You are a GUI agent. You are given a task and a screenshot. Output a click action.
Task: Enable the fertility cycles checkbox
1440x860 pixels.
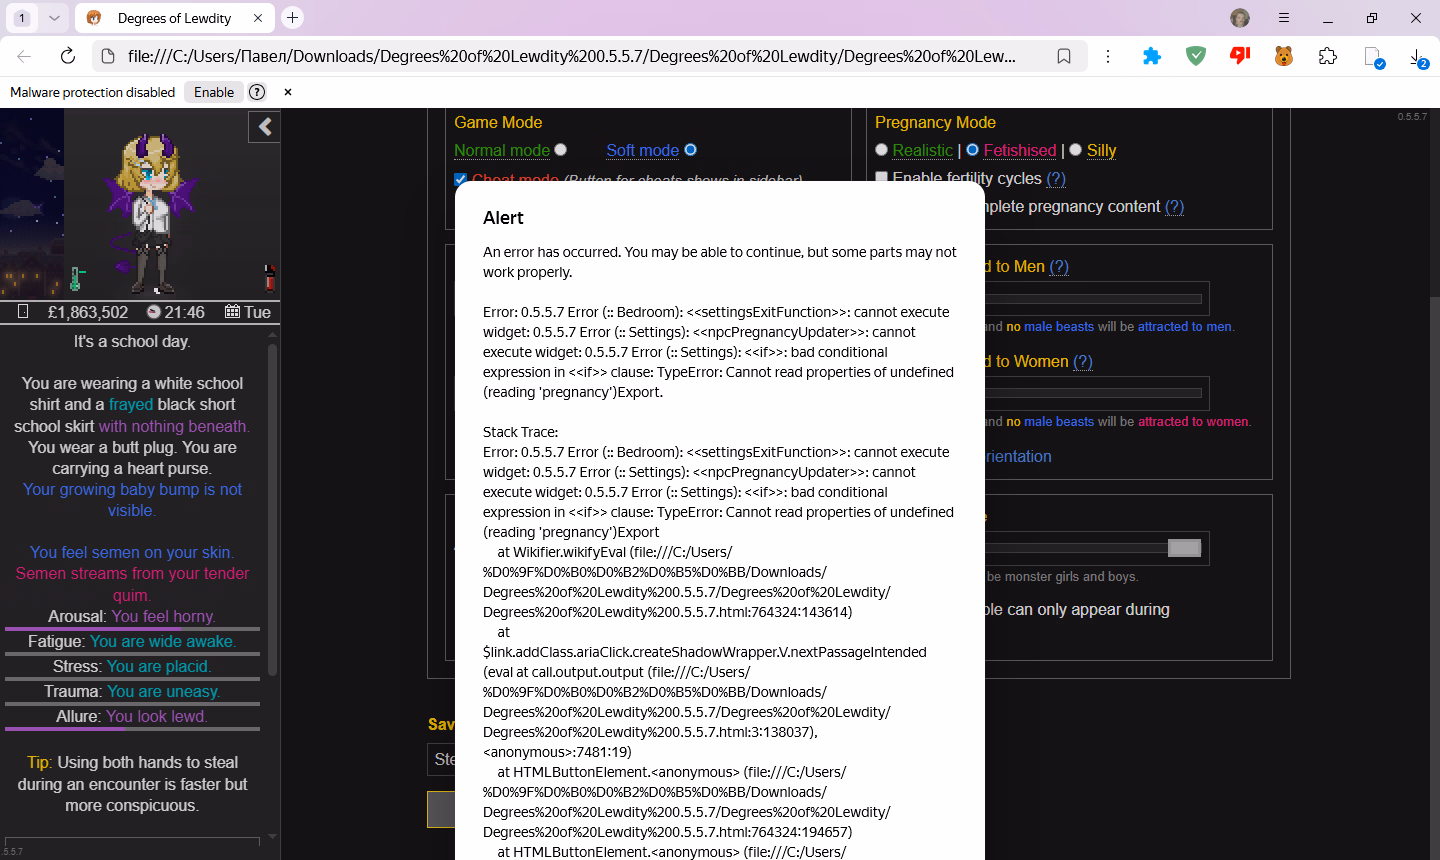881,178
